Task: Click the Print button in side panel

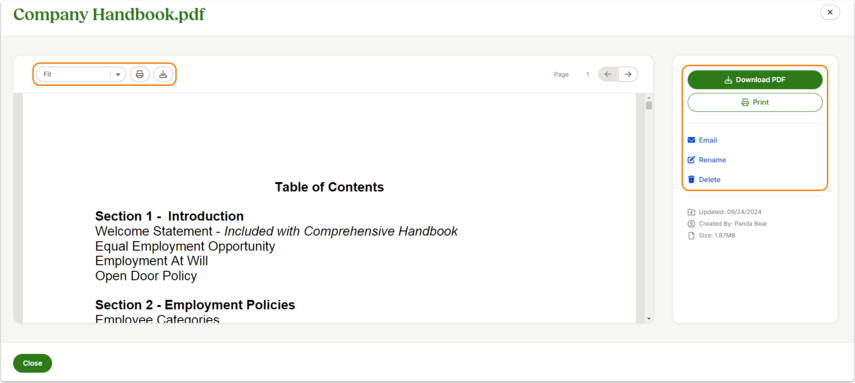Action: [755, 103]
